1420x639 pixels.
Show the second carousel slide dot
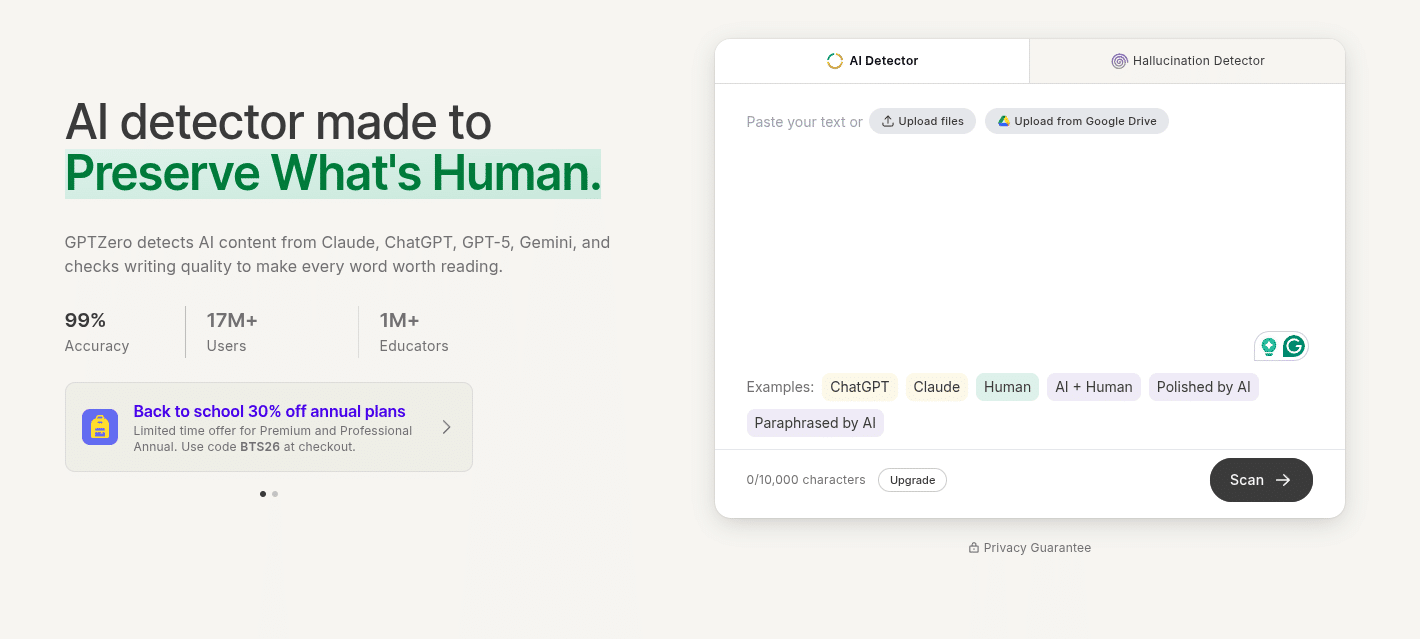(x=275, y=494)
